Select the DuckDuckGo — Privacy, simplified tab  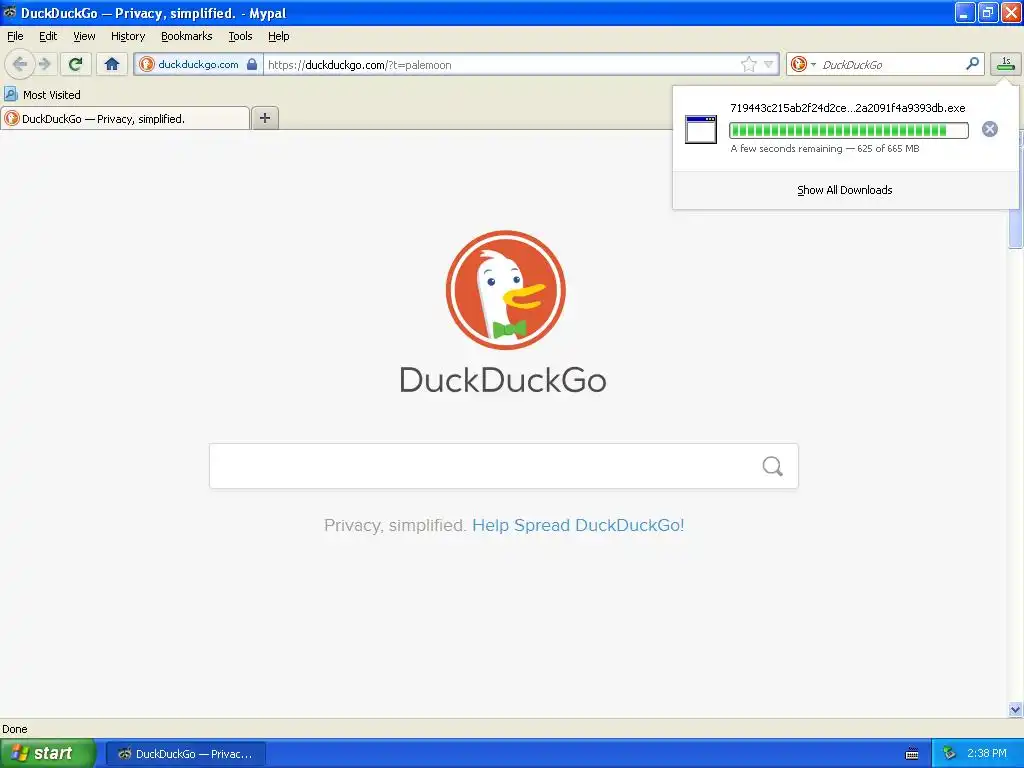point(125,118)
